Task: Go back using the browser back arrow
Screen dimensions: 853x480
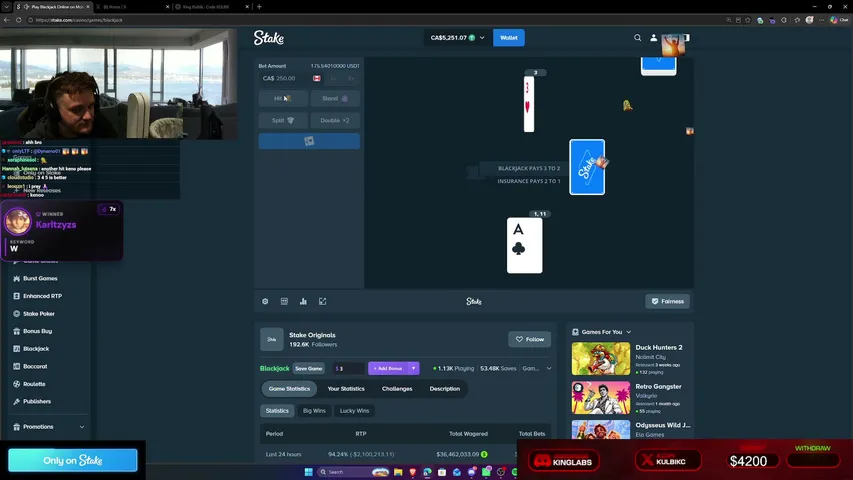Action: pos(7,20)
